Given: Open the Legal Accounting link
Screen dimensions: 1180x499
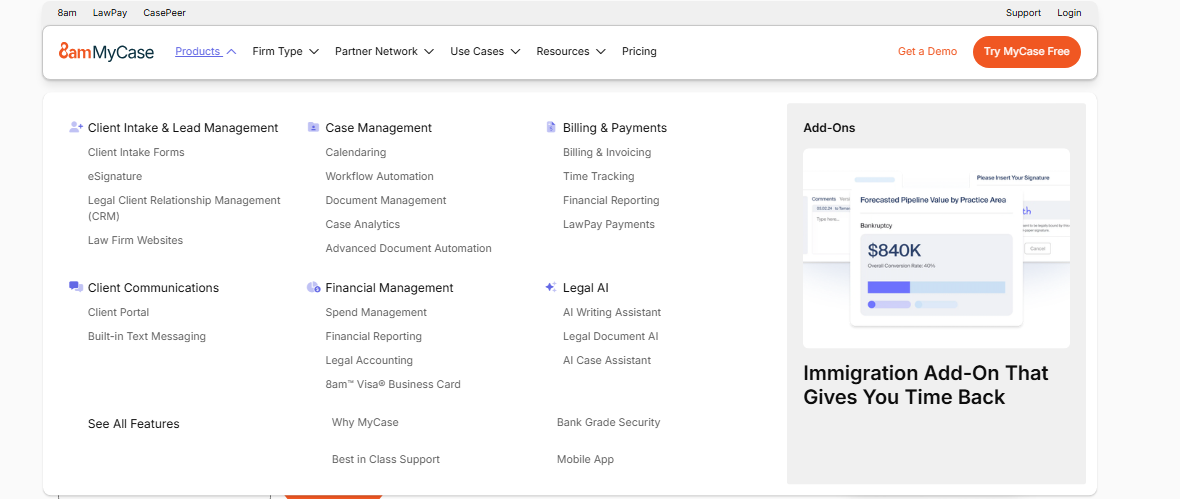Looking at the screenshot, I should (369, 361).
